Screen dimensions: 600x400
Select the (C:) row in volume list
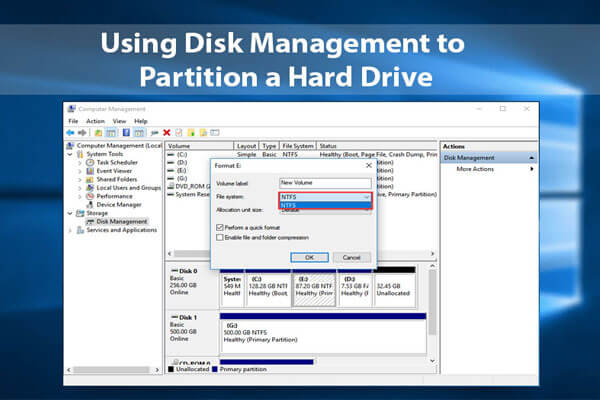coord(302,155)
